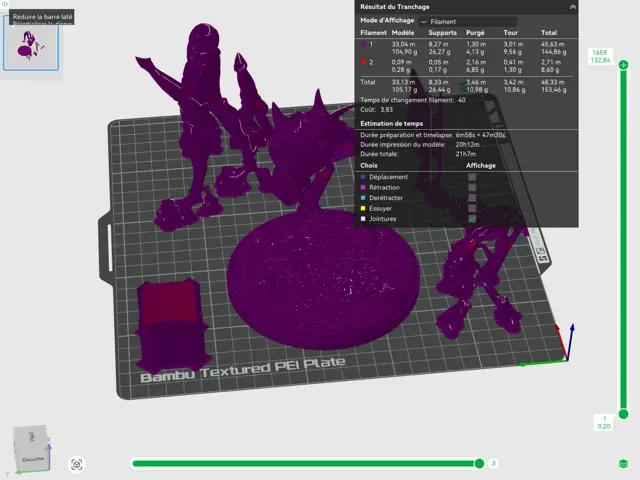Click the filament 2 Total value 2,71 m
Image resolution: width=640 pixels, height=480 pixels.
551,62
